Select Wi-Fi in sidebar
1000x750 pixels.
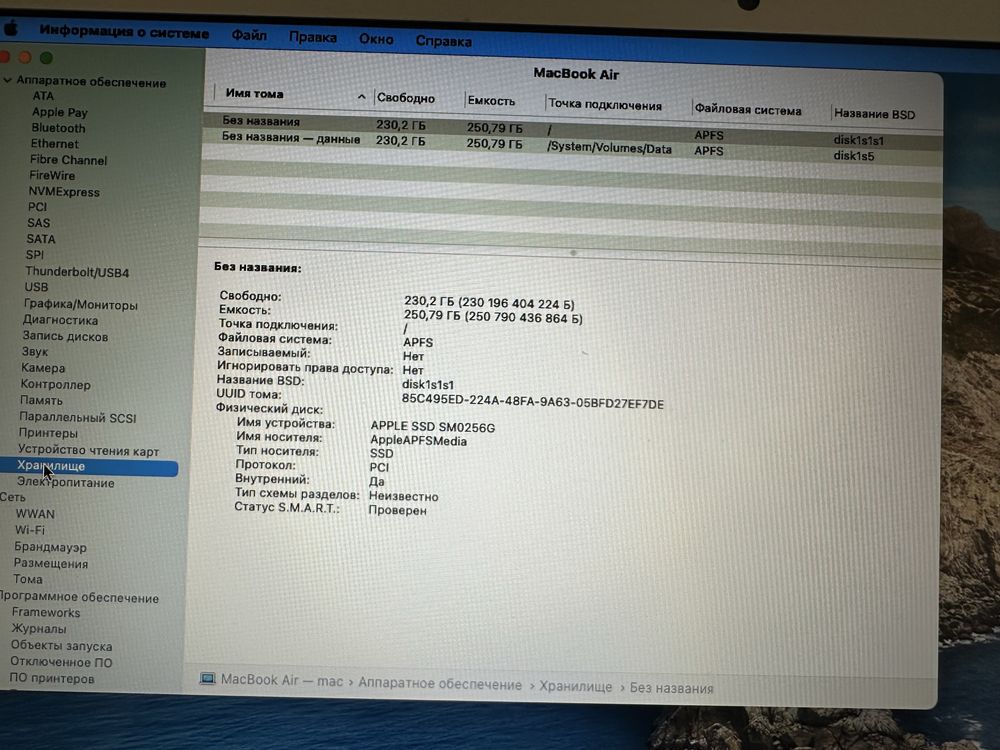click(x=30, y=530)
